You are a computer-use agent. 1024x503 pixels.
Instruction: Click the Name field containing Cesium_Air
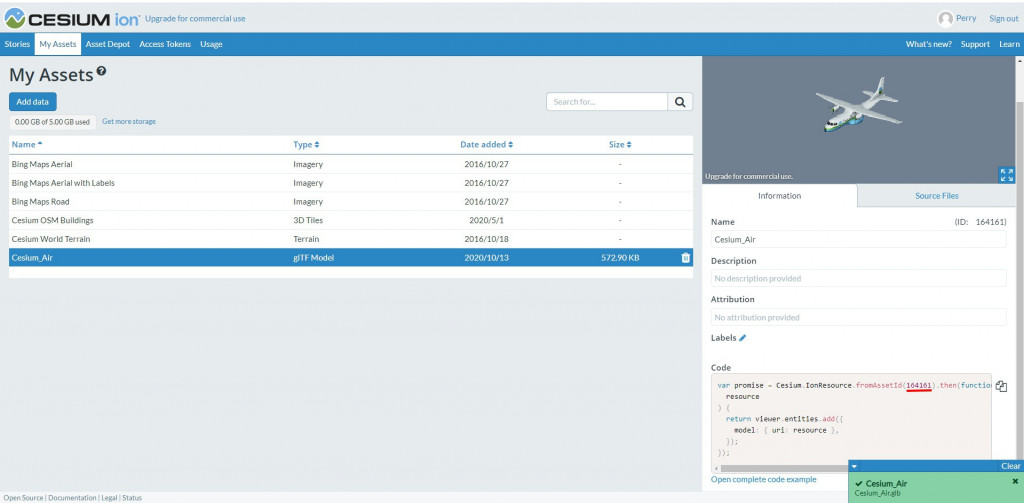click(859, 240)
